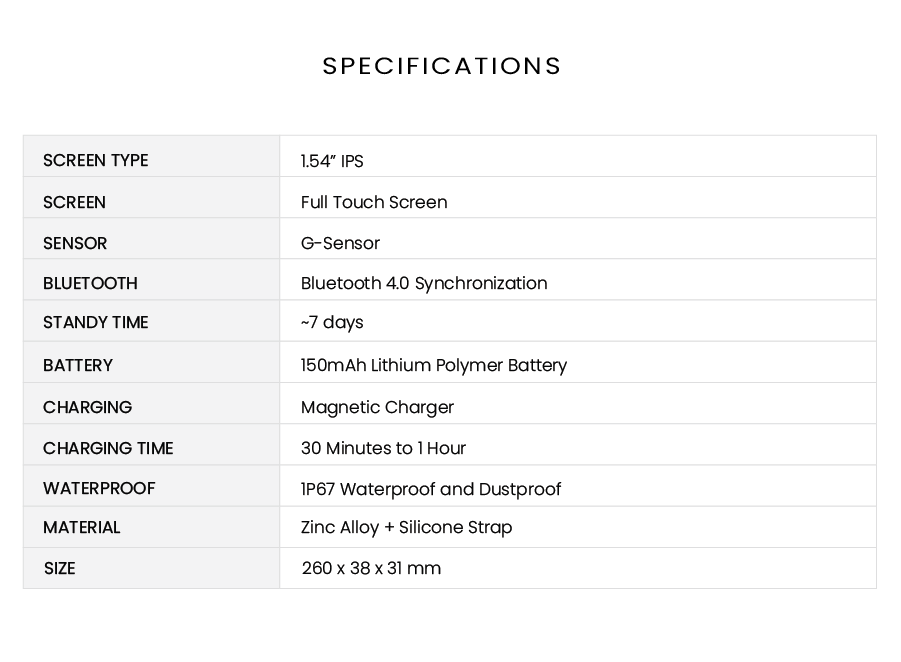
Task: Click the BLUETOOTH row label
Action: [x=90, y=283]
